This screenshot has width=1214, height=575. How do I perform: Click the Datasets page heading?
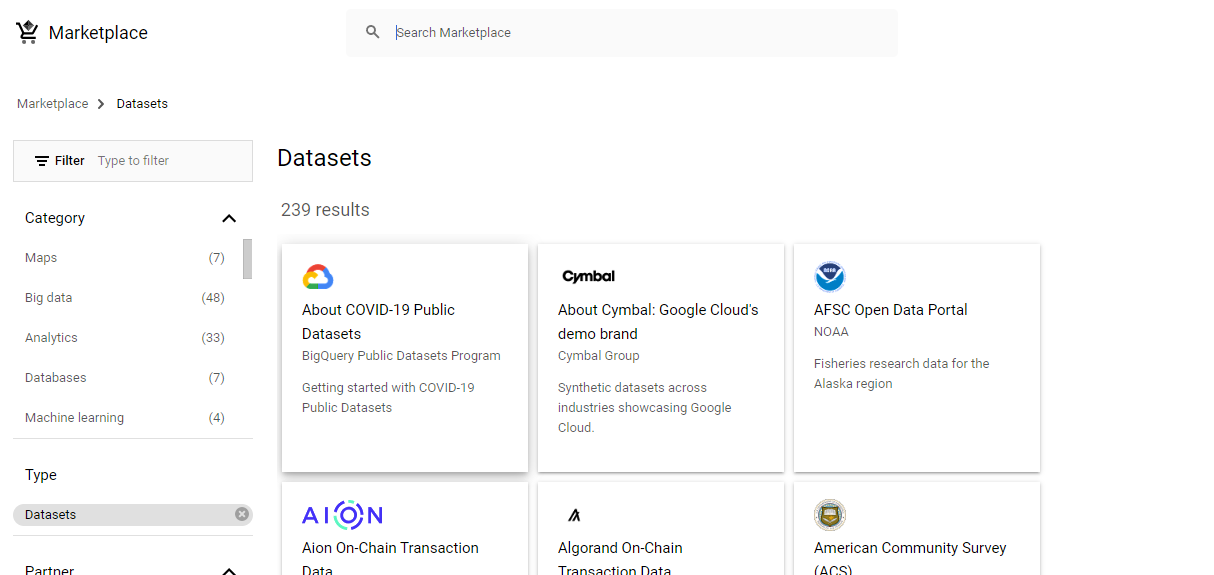pyautogui.click(x=324, y=158)
